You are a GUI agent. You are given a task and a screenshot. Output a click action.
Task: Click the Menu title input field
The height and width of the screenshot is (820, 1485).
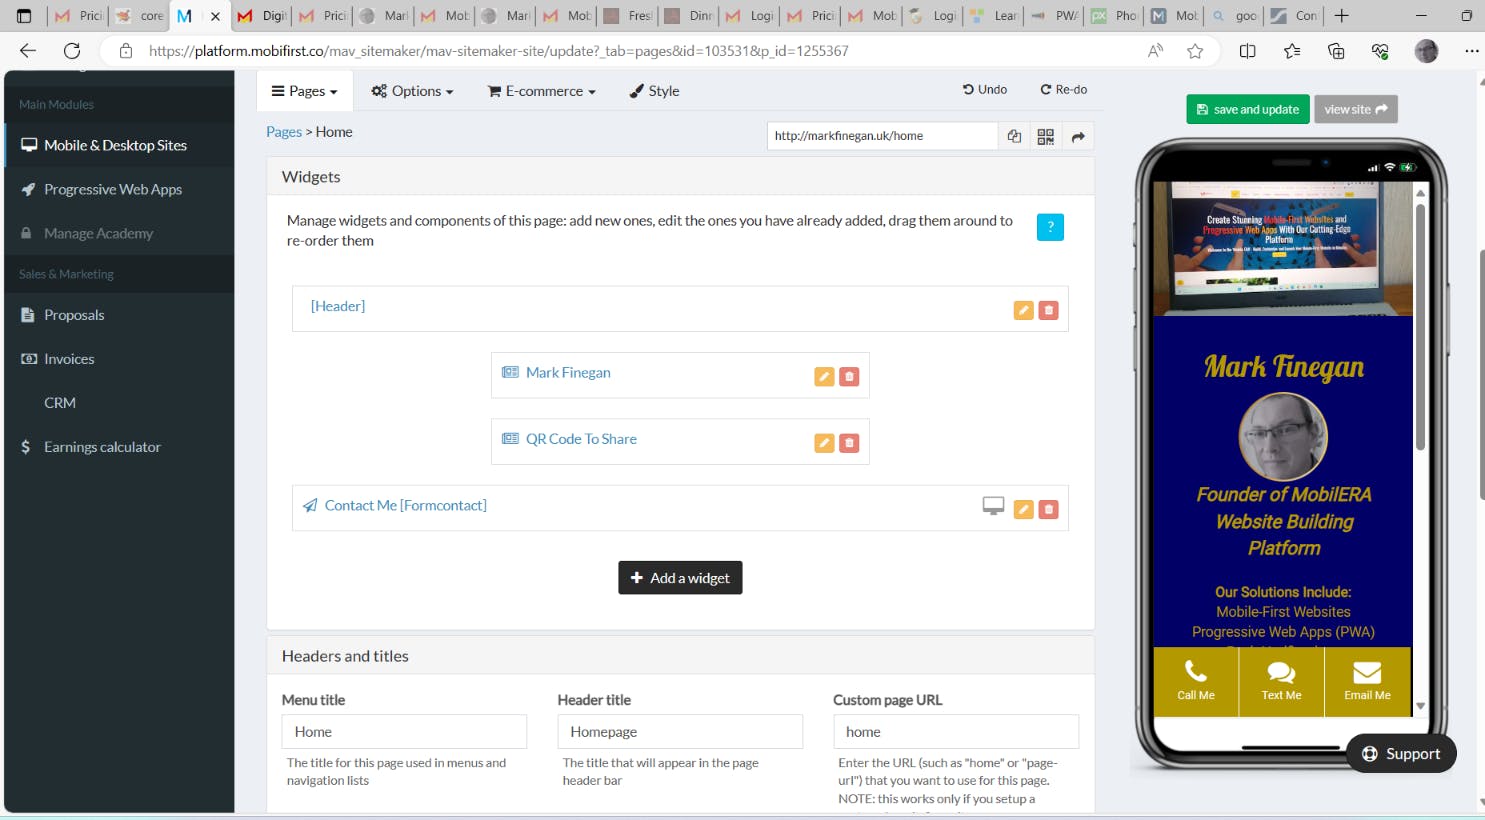tap(404, 731)
